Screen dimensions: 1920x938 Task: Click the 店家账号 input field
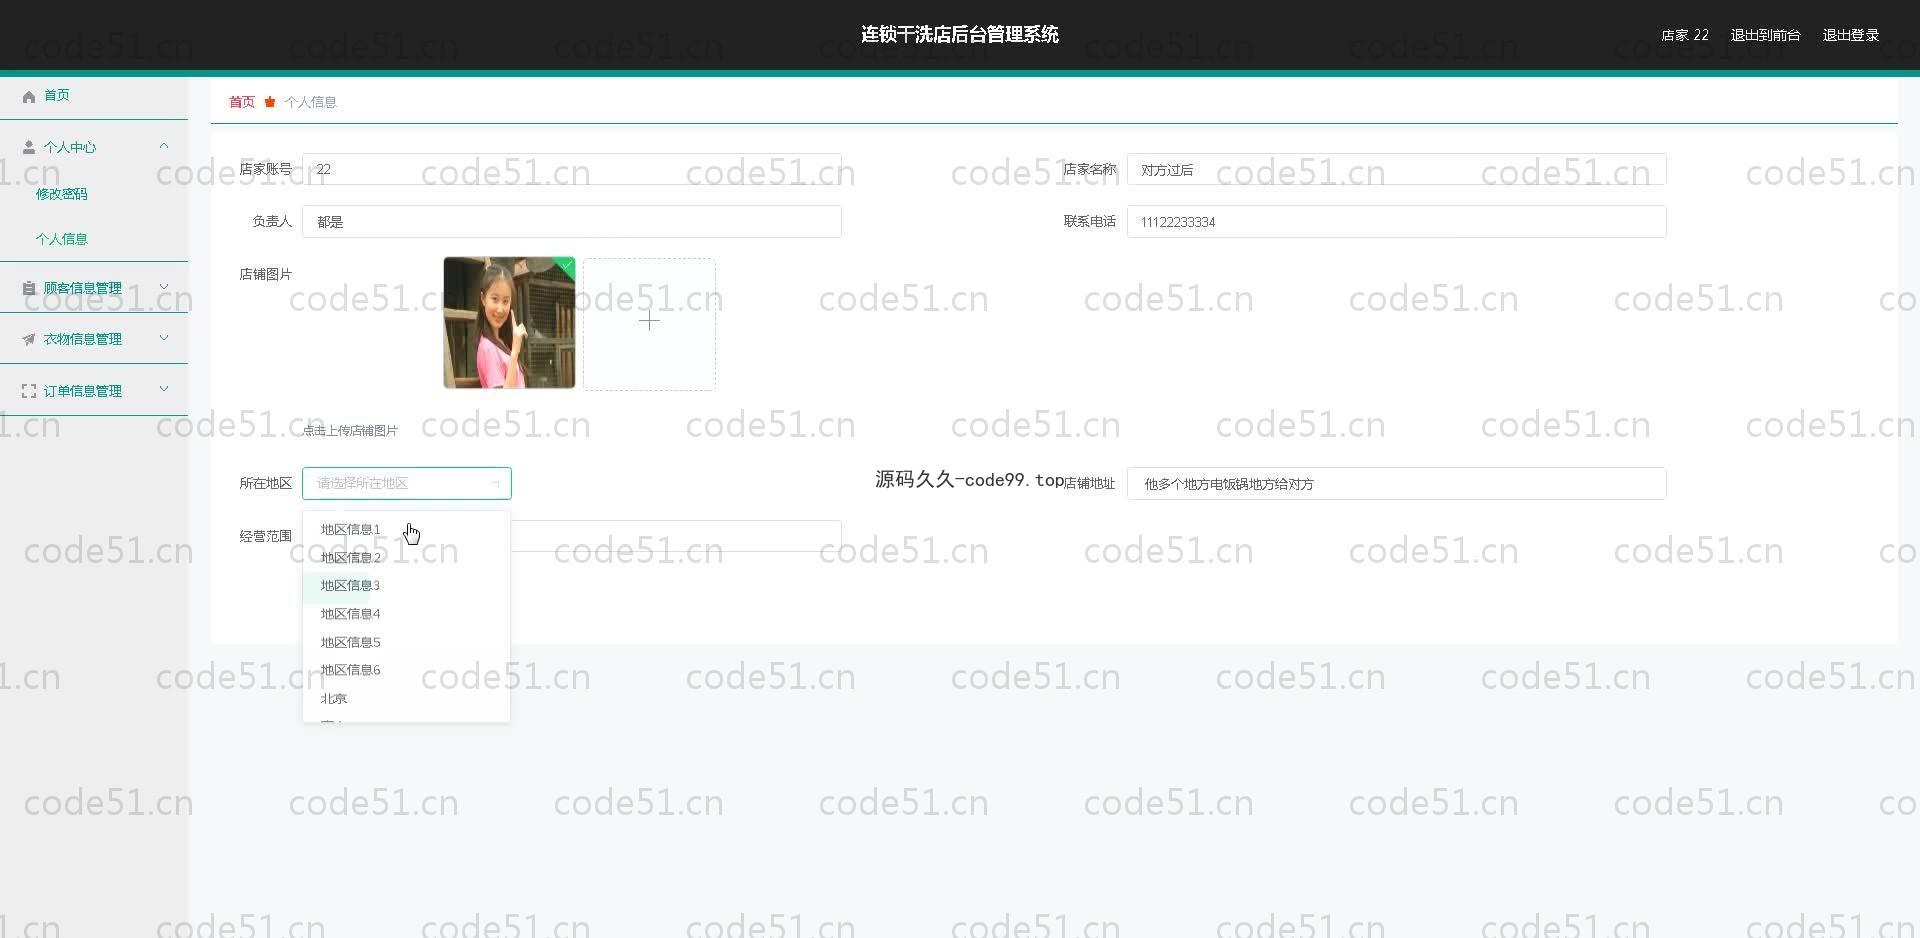pyautogui.click(x=572, y=169)
